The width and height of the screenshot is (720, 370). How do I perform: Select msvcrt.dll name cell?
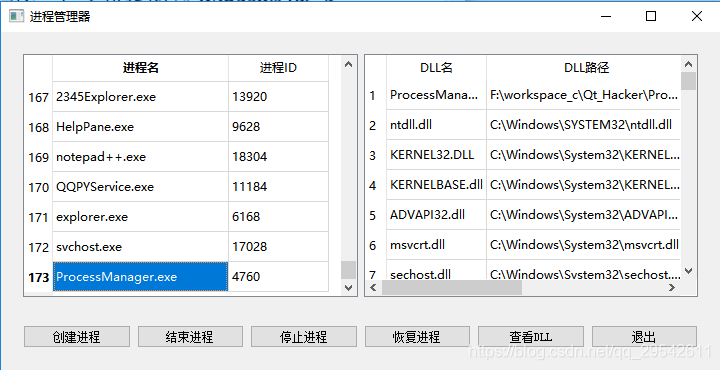(x=436, y=244)
